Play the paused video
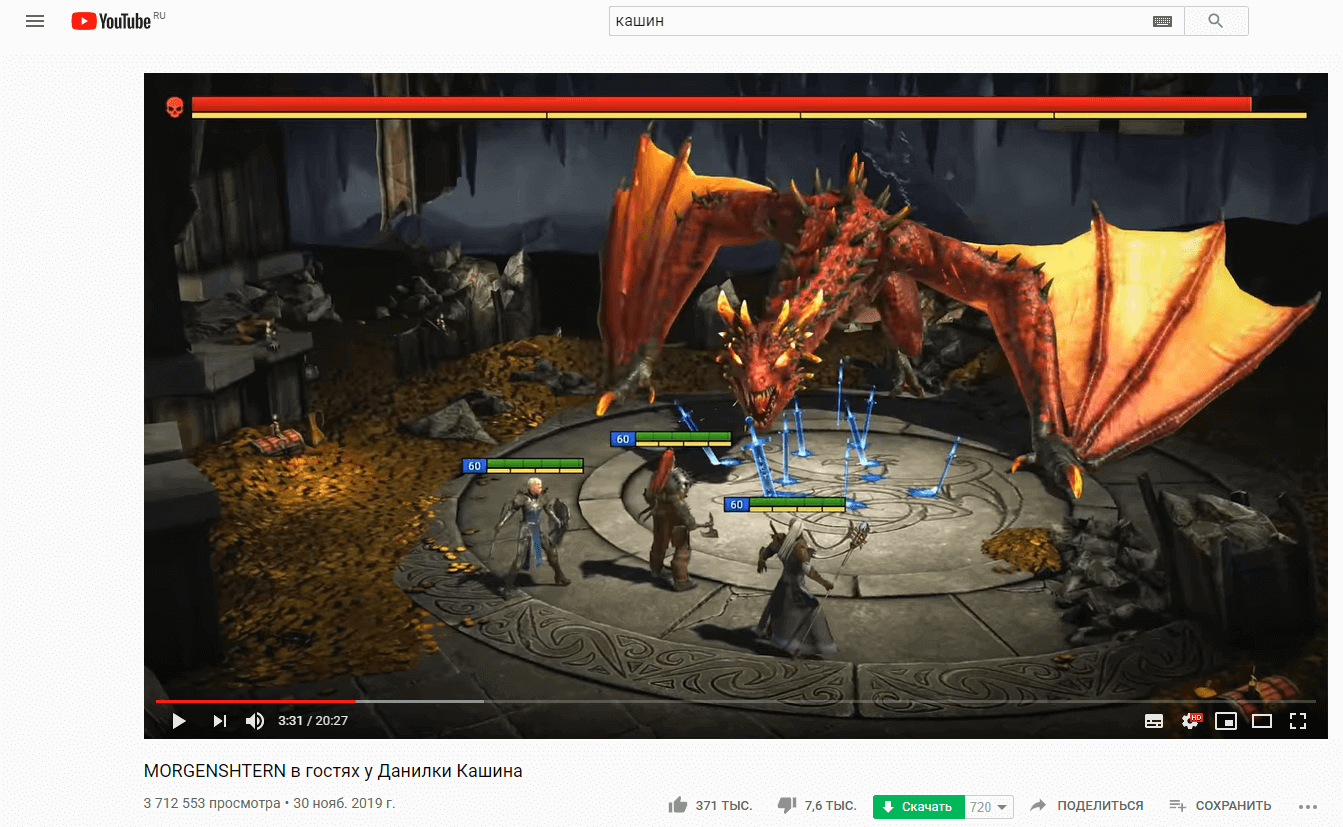Image resolution: width=1343 pixels, height=827 pixels. click(x=179, y=720)
